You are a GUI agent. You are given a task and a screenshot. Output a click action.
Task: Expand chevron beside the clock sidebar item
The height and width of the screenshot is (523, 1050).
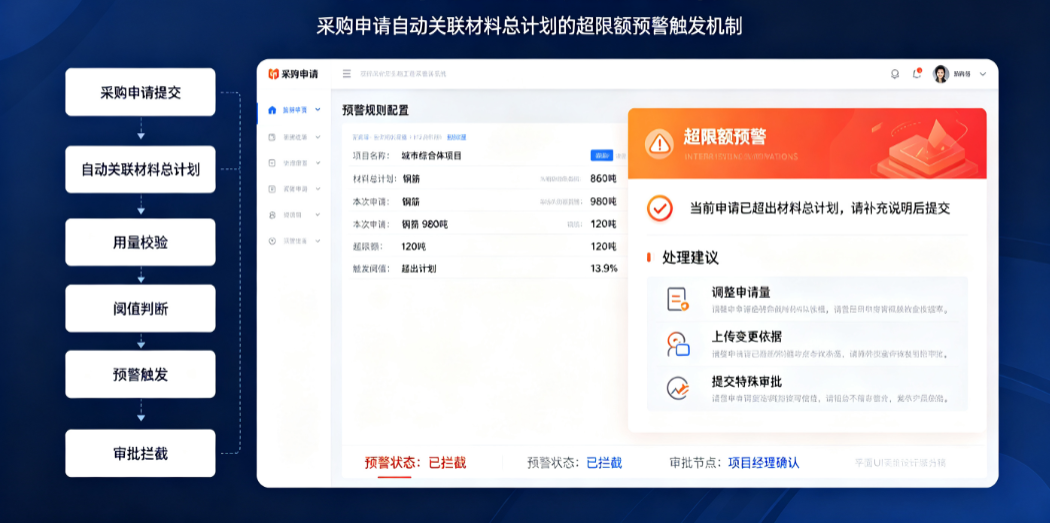pyautogui.click(x=317, y=240)
